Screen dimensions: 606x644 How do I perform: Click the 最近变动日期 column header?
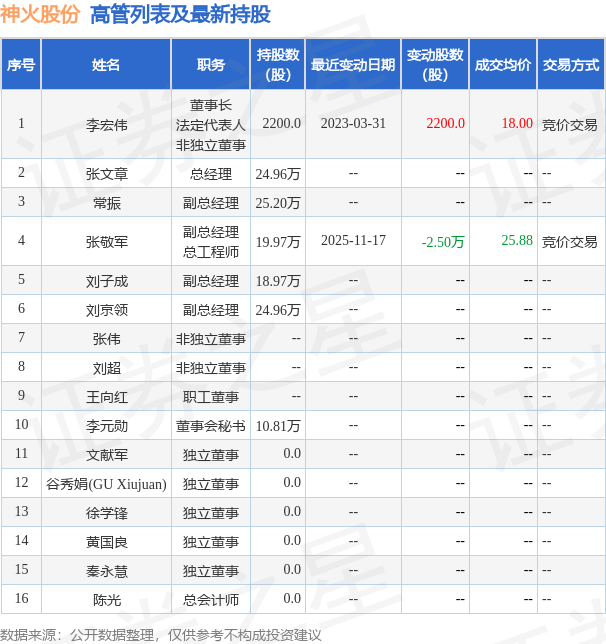click(x=353, y=64)
